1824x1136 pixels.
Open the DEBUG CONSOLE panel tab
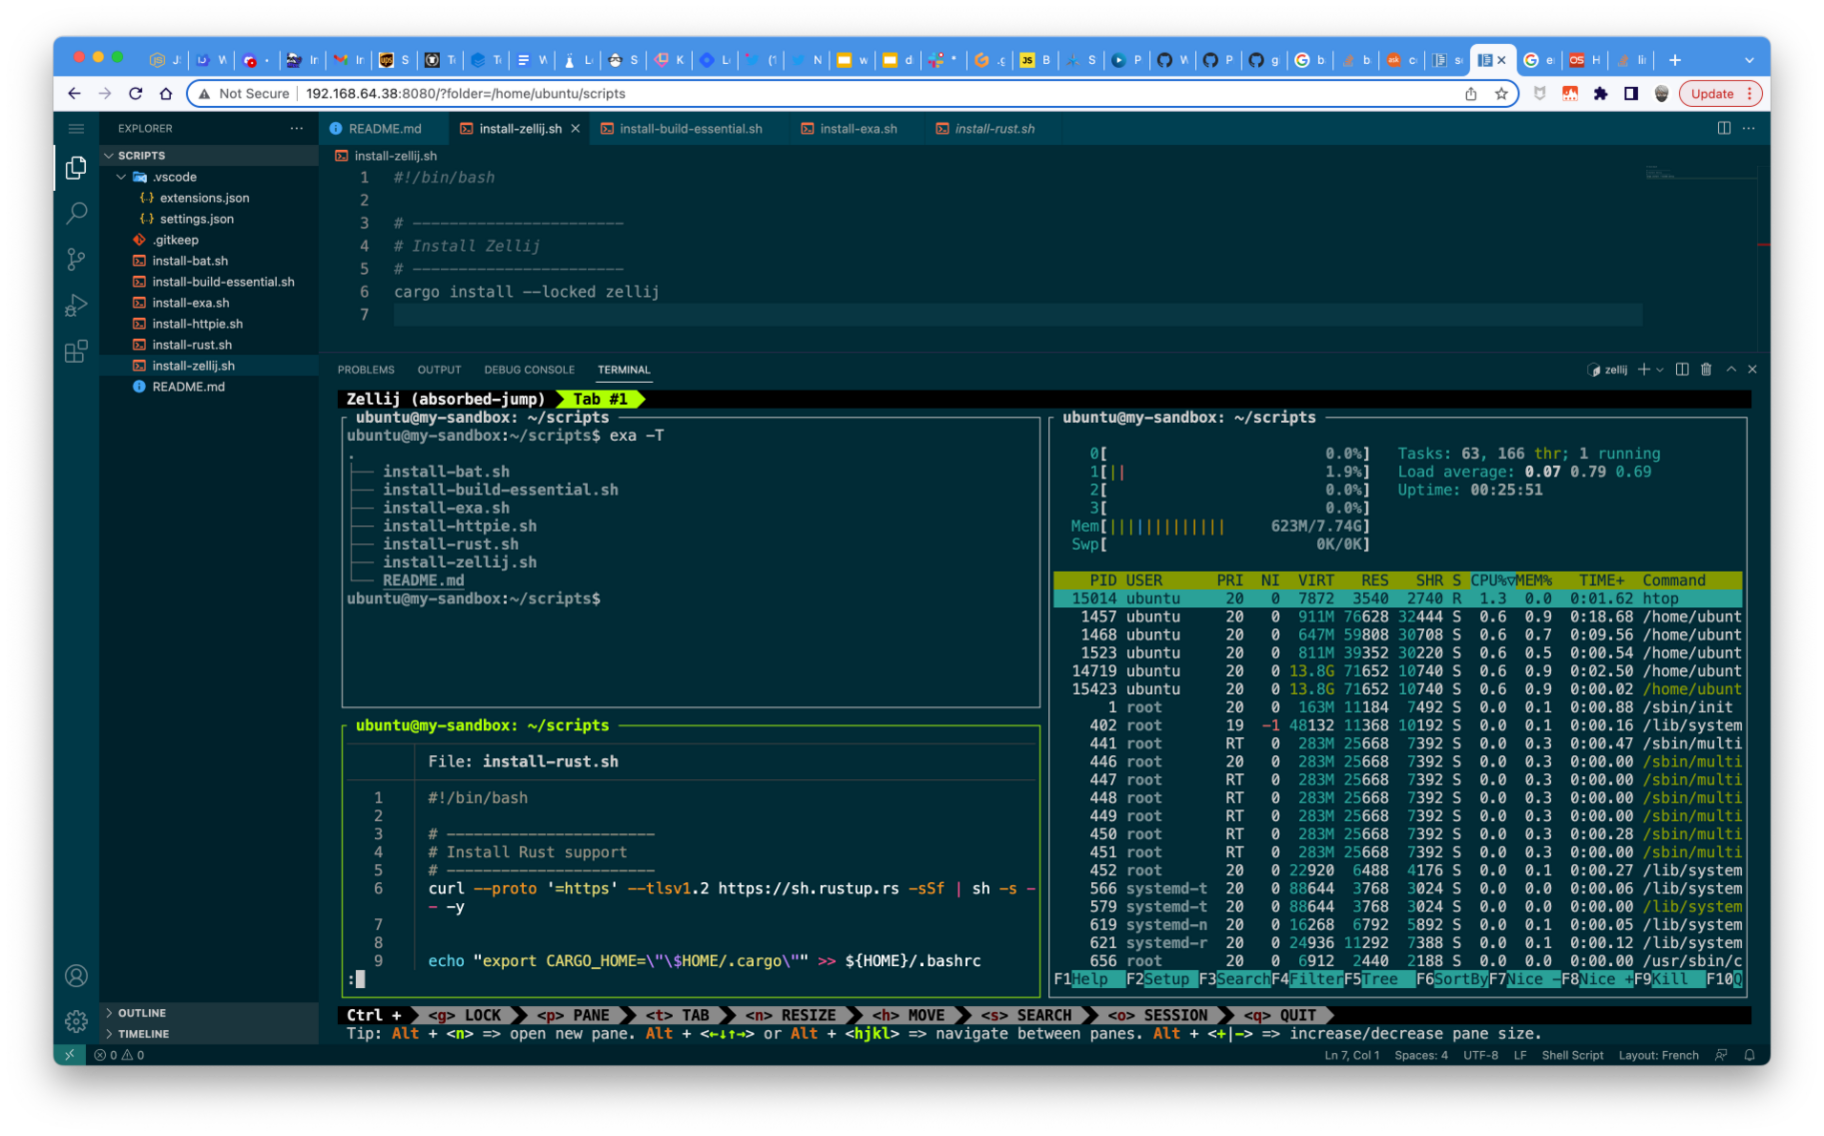click(x=529, y=369)
